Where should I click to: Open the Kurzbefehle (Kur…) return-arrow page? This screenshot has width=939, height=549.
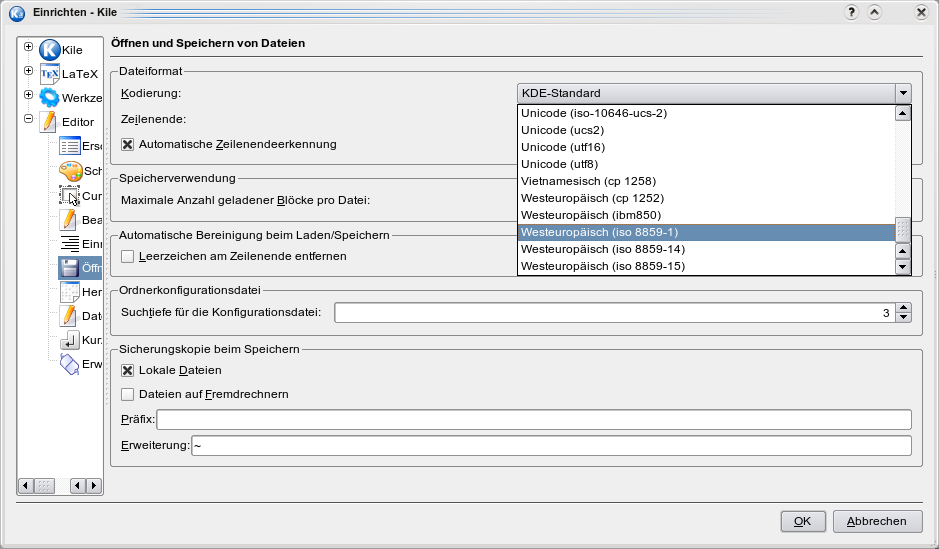pos(69,339)
